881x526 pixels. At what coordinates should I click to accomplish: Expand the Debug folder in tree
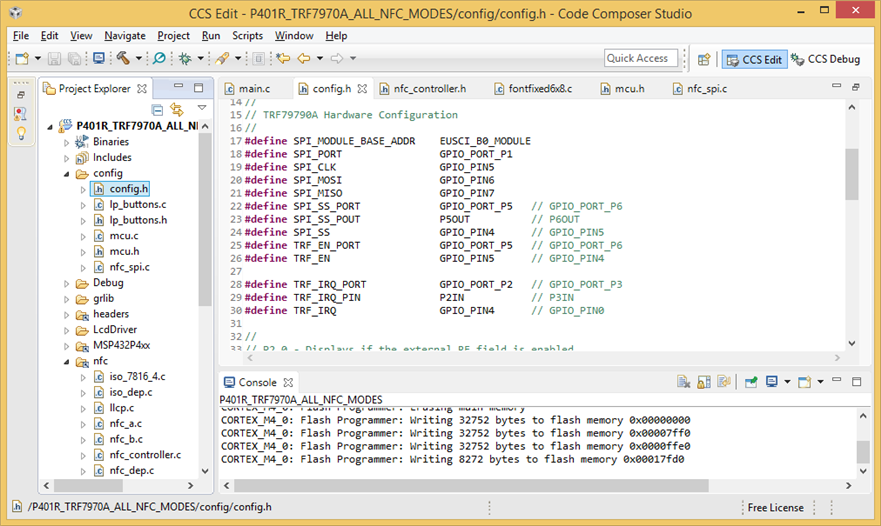[x=67, y=283]
